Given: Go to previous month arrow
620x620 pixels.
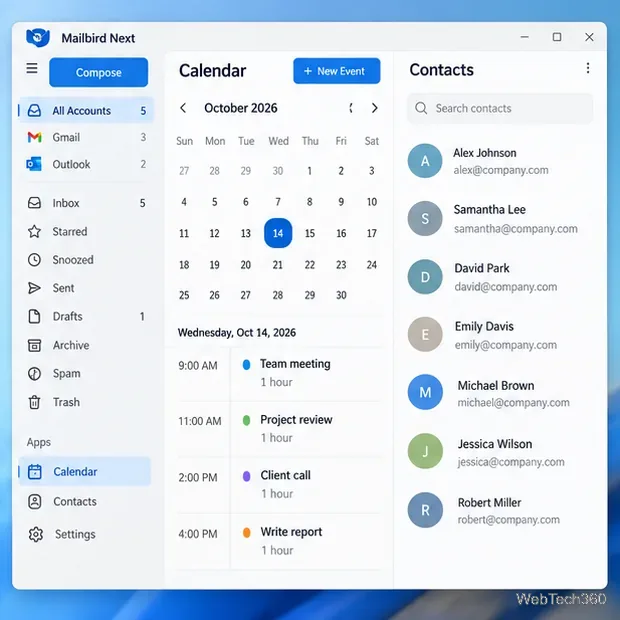Looking at the screenshot, I should tap(183, 108).
